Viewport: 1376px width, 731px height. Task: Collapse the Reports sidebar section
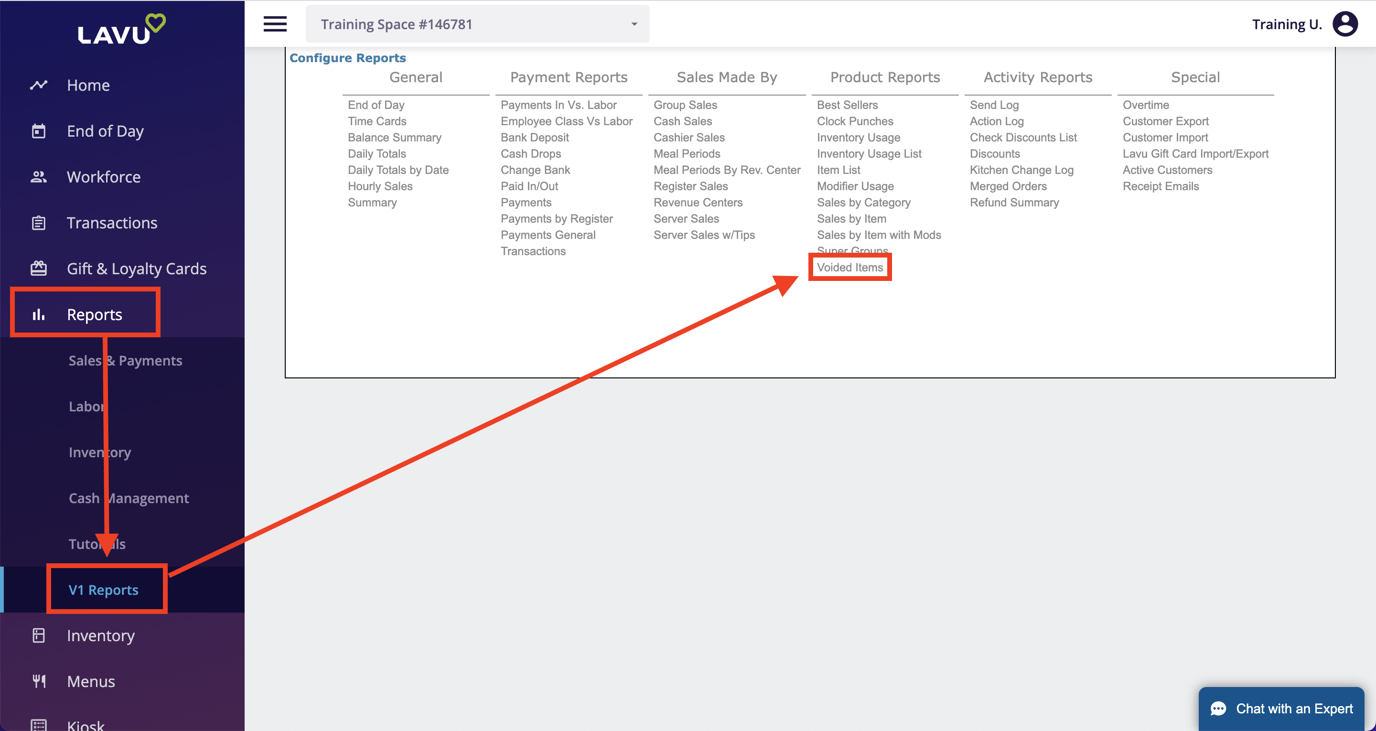tap(94, 314)
